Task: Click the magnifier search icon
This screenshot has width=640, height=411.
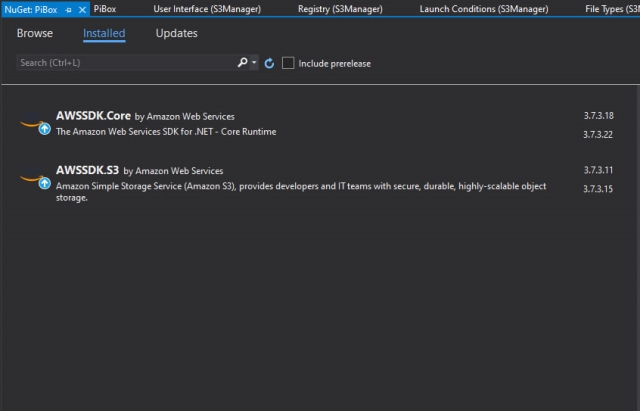Action: click(x=242, y=62)
